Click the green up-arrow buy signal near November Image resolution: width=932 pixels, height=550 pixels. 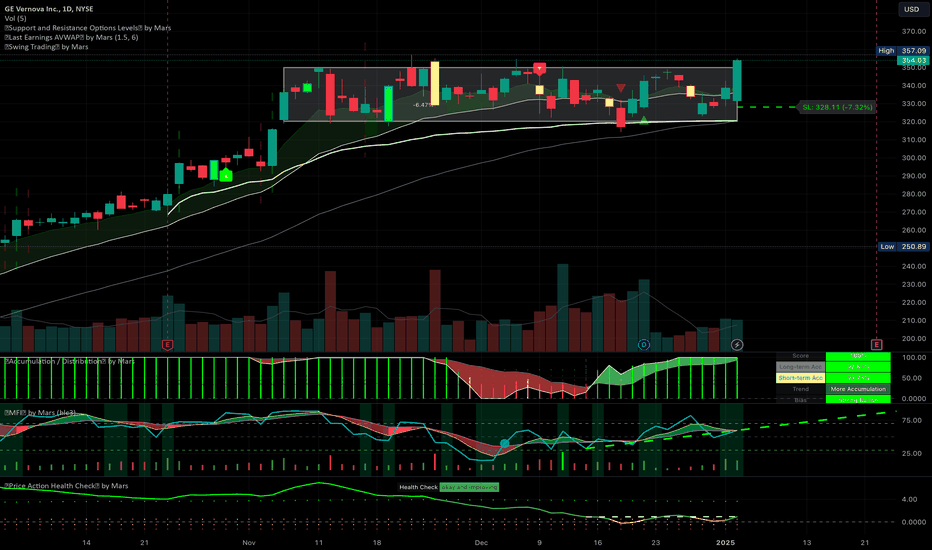[x=225, y=175]
